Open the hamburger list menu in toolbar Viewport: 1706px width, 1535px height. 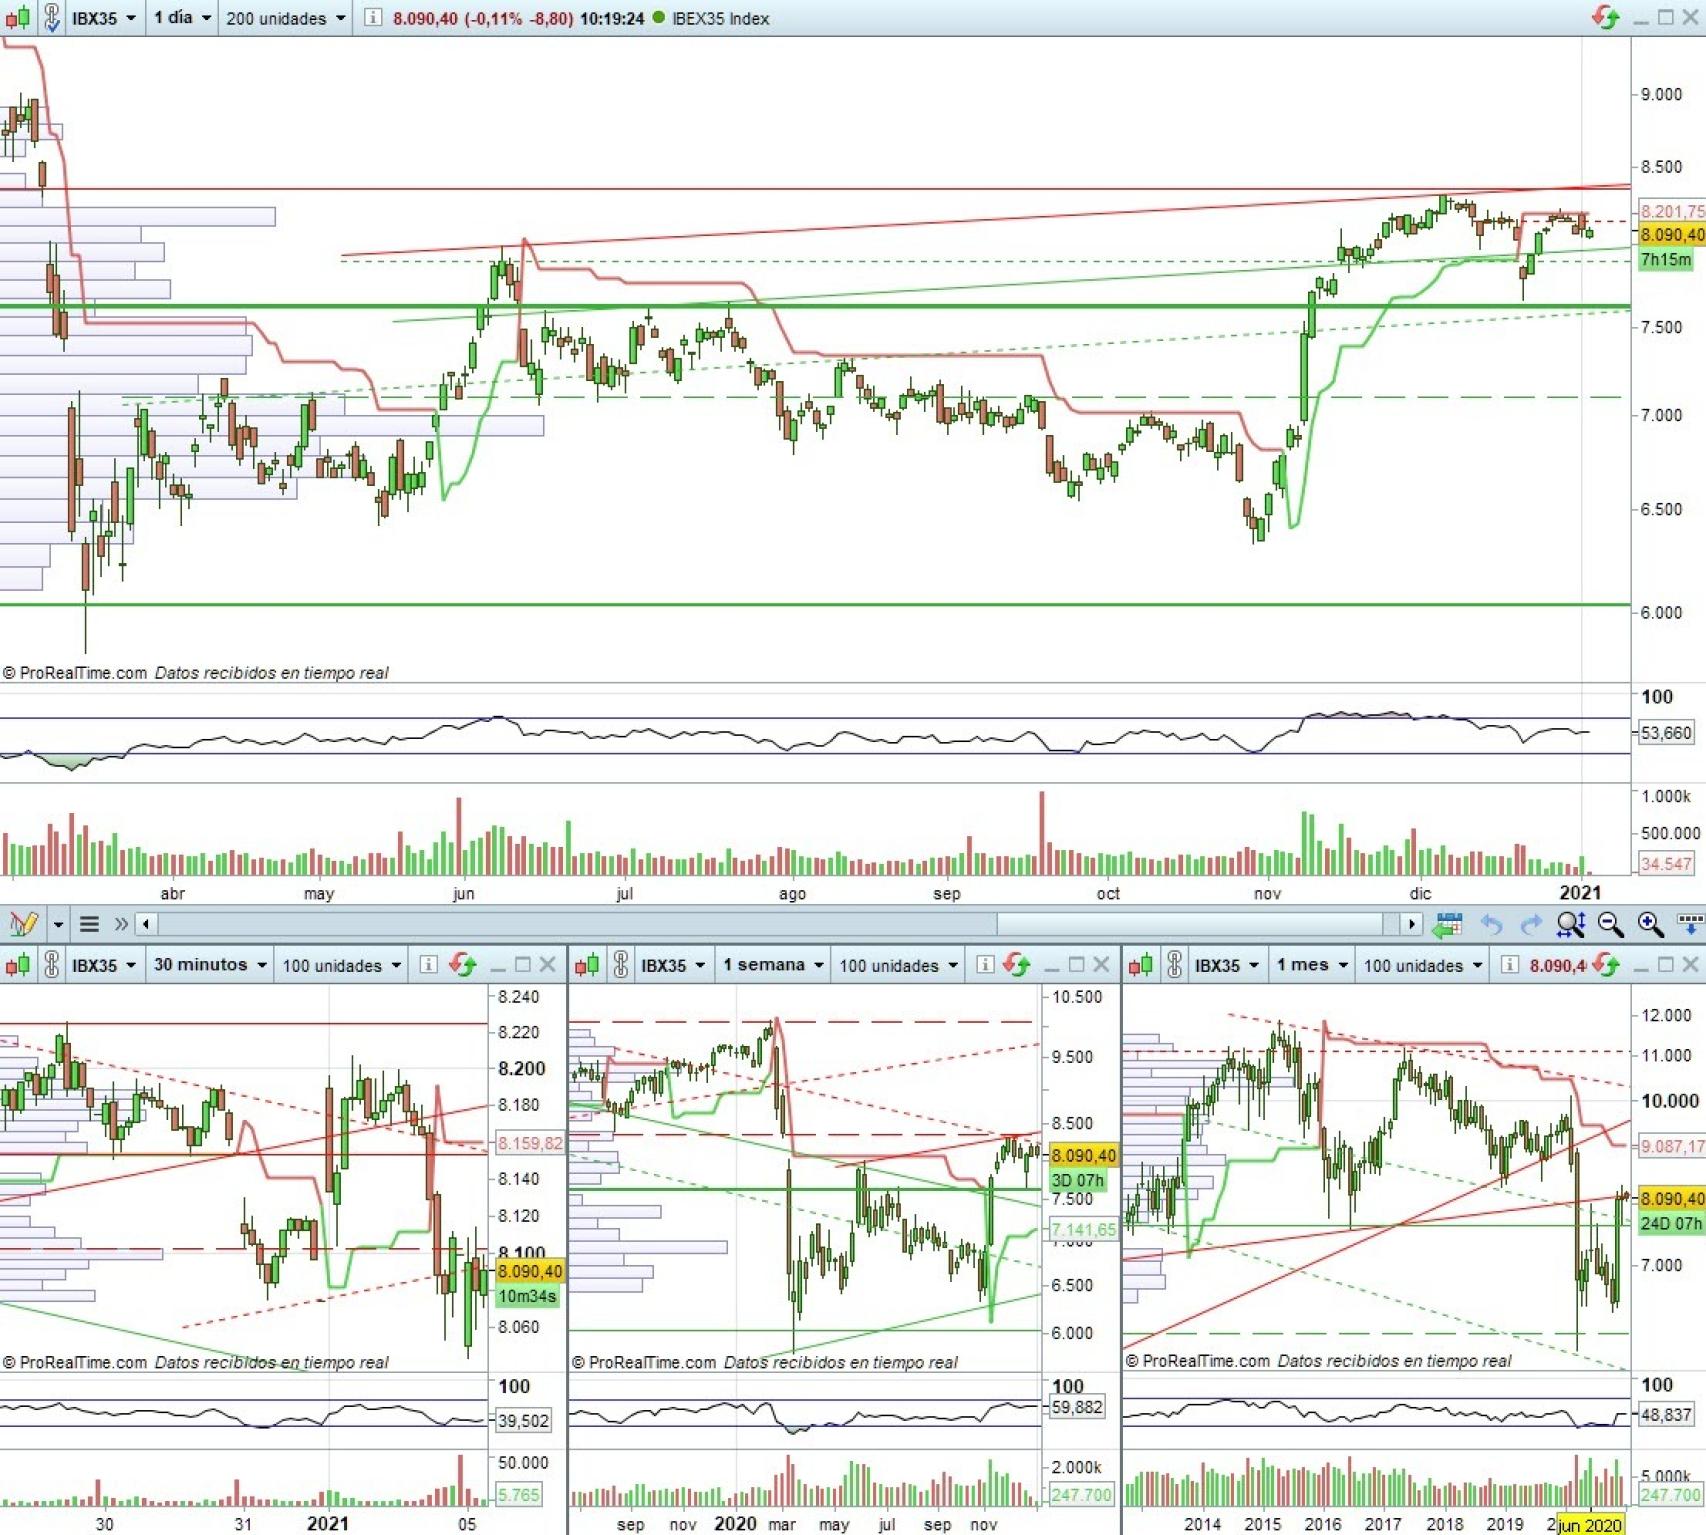89,924
